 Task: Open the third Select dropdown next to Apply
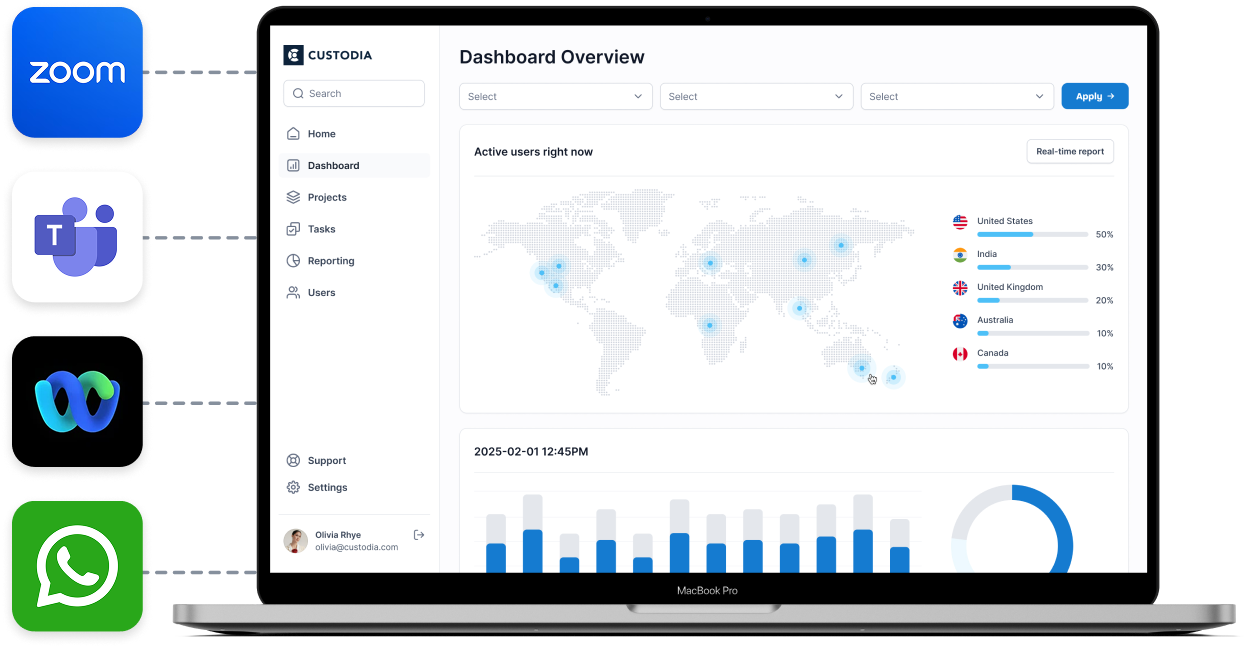[957, 96]
